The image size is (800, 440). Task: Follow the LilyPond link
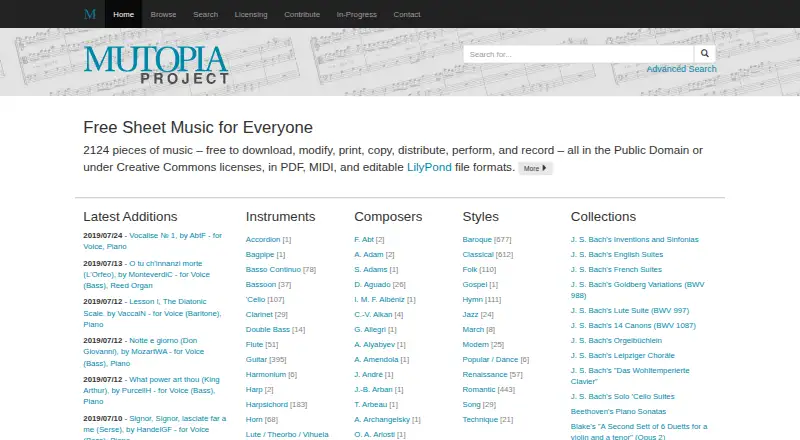click(429, 167)
